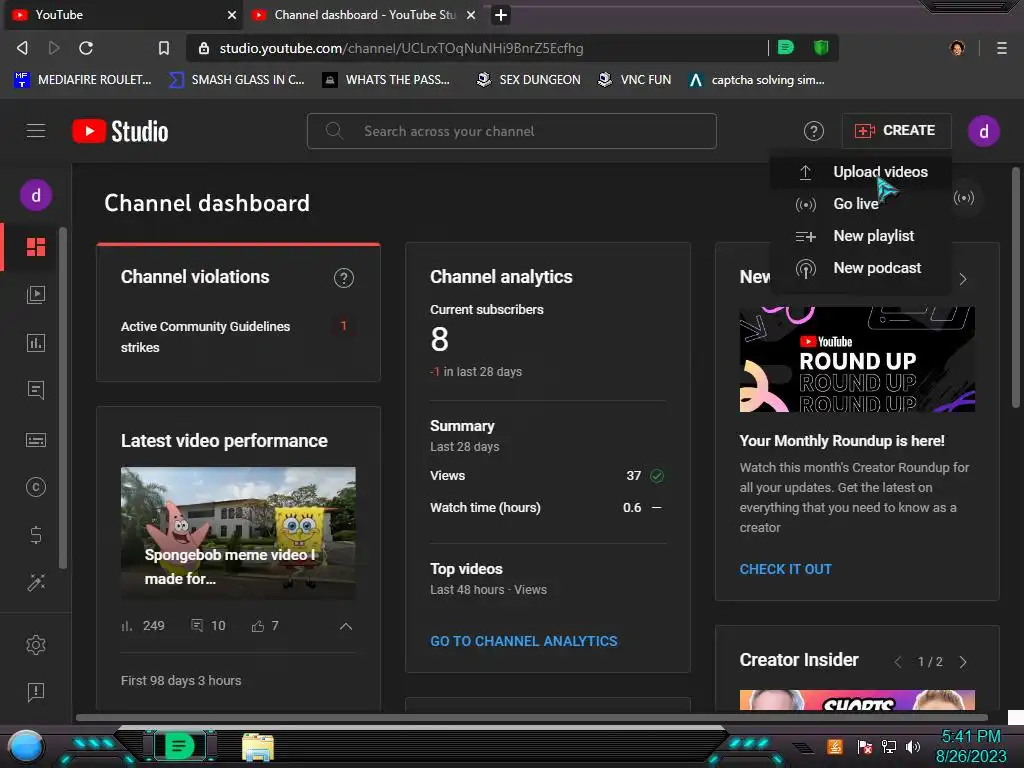Go to next Creator Insider card
Screen dimensions: 1024x768
pyautogui.click(x=963, y=662)
